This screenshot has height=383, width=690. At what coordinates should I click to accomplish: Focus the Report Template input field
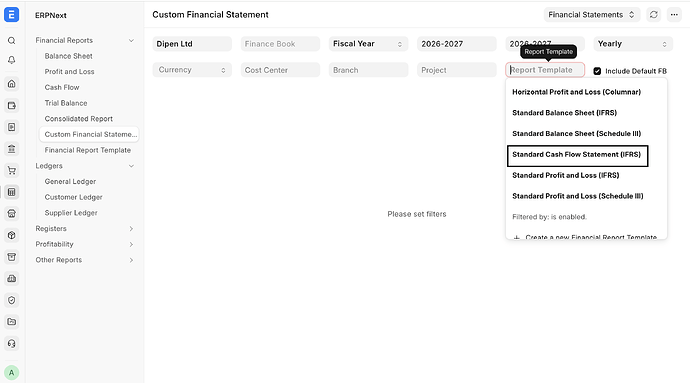pyautogui.click(x=545, y=70)
